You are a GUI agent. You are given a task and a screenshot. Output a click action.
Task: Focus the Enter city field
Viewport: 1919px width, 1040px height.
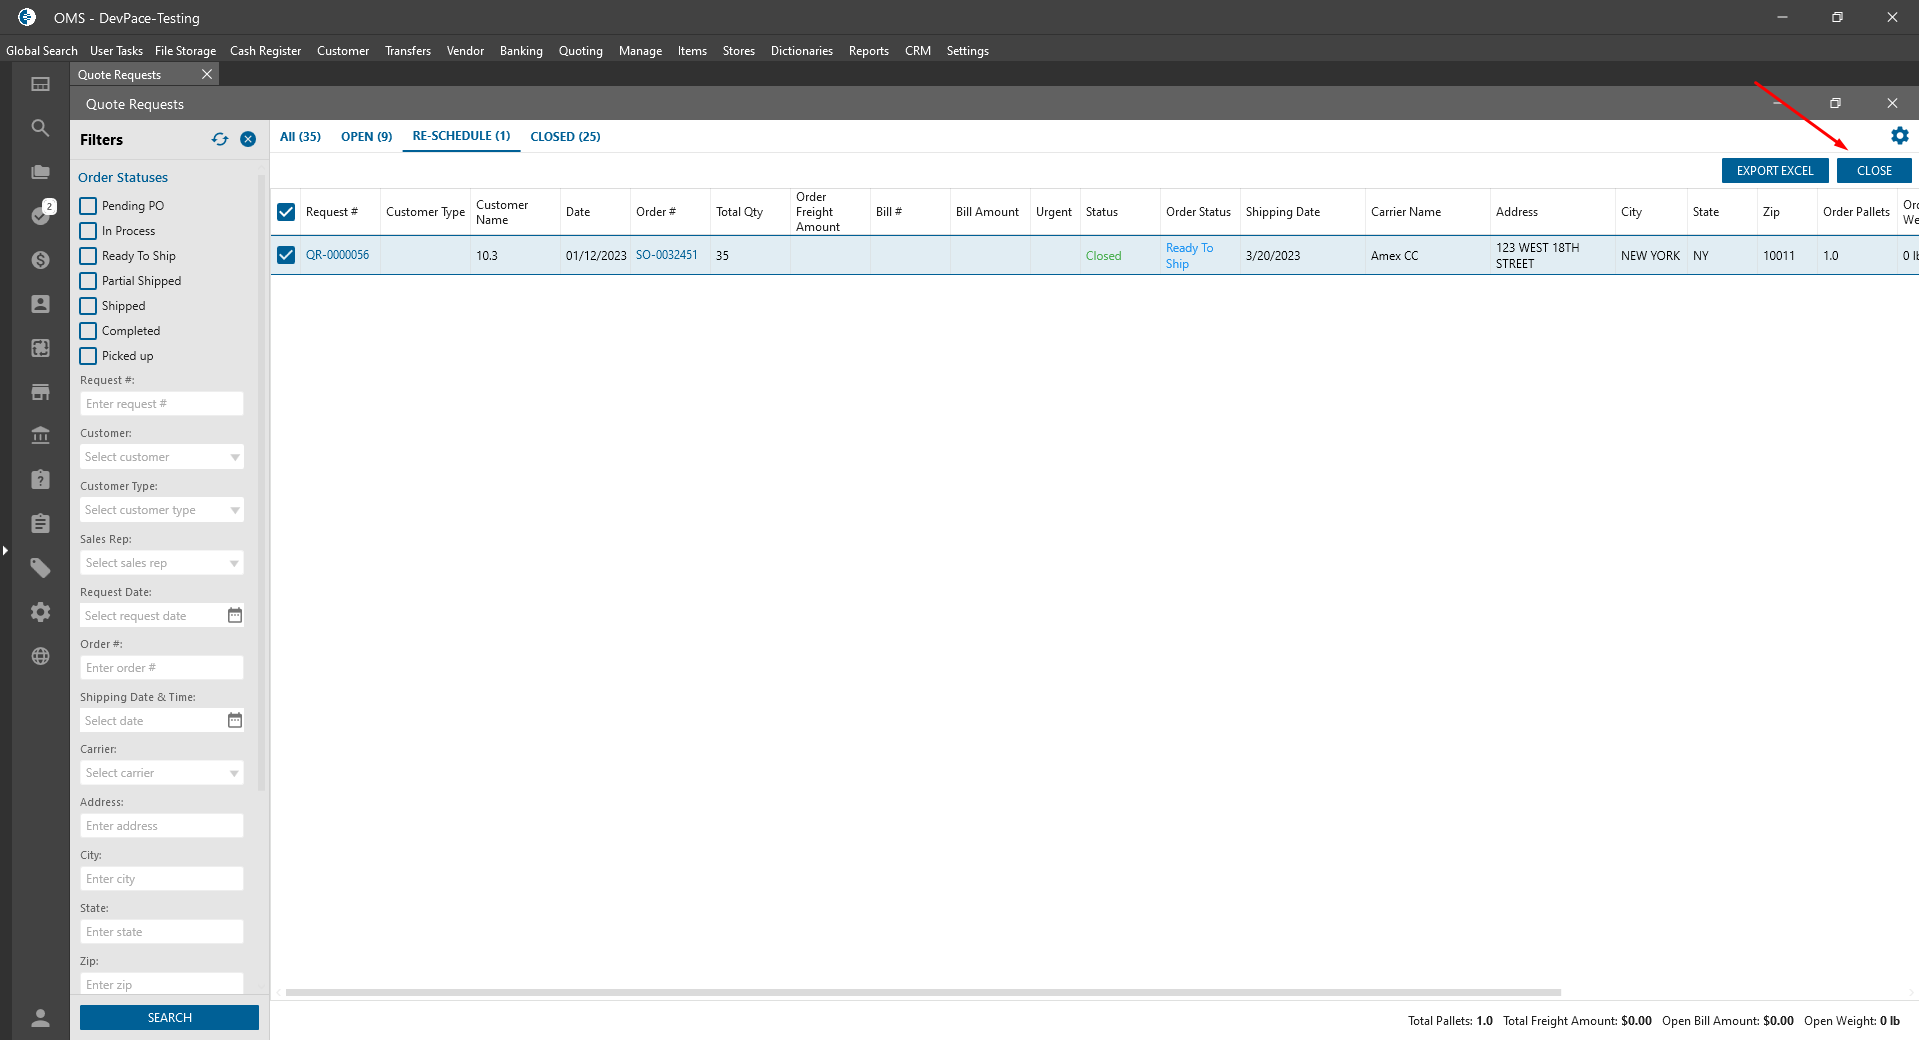pyautogui.click(x=162, y=879)
